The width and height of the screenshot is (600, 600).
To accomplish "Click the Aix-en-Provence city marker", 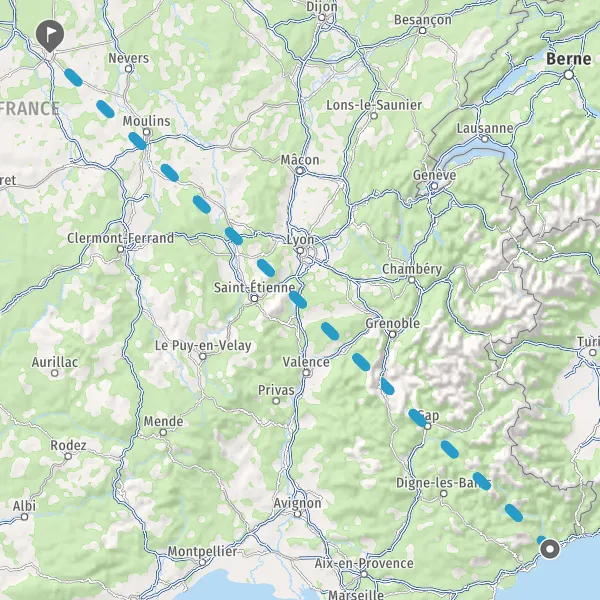I will (x=364, y=574).
